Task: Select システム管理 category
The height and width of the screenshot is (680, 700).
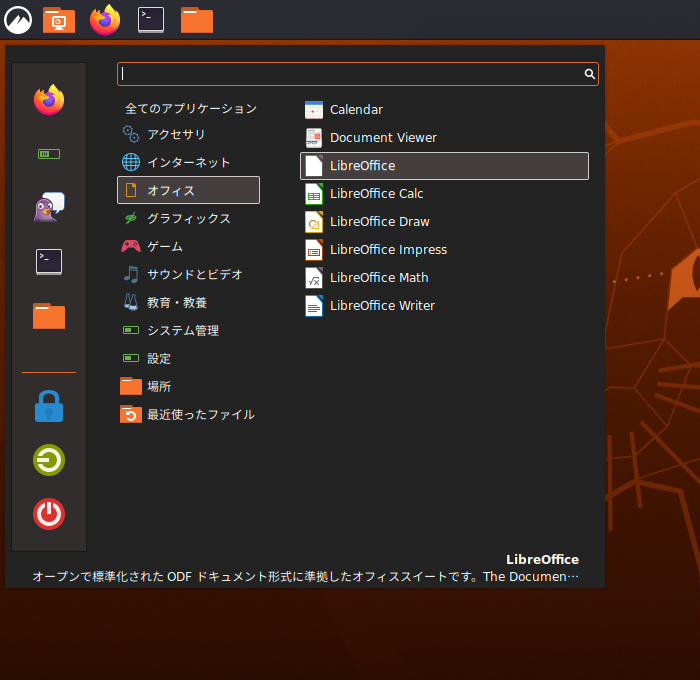Action: coord(188,330)
